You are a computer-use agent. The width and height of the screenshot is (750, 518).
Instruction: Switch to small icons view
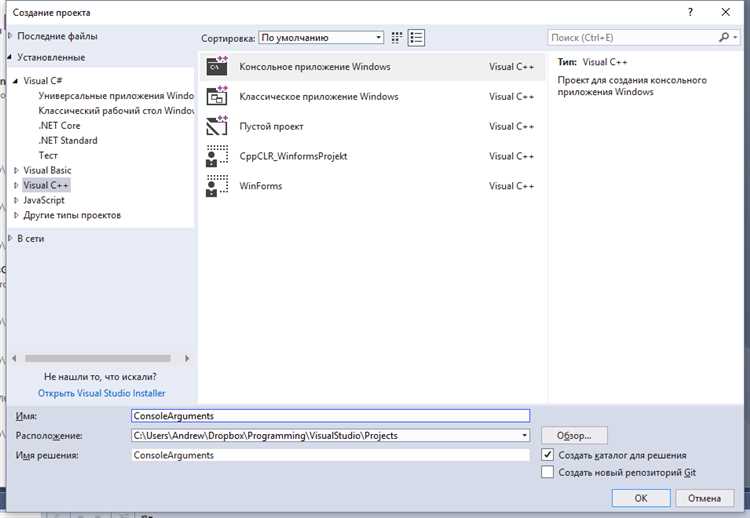coord(397,38)
